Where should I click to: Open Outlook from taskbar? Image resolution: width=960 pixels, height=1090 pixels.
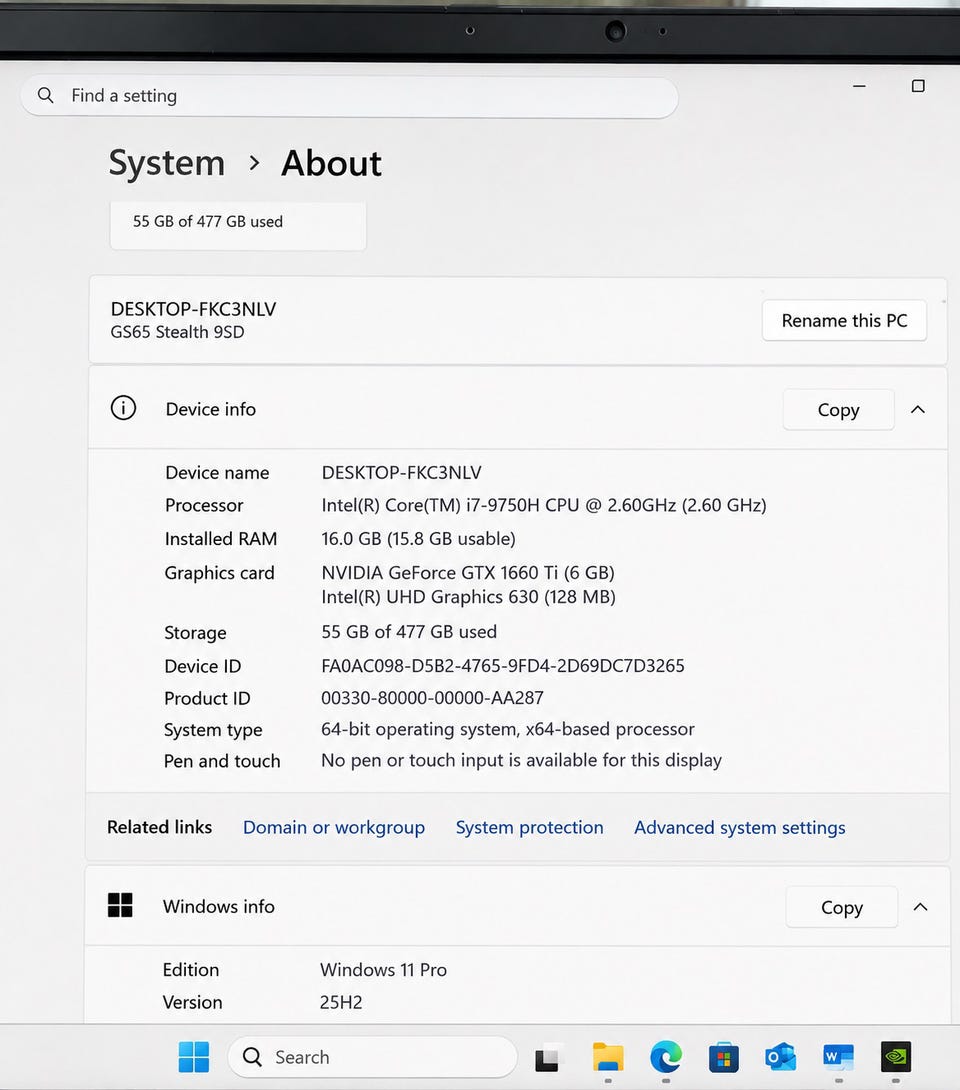click(x=781, y=1057)
